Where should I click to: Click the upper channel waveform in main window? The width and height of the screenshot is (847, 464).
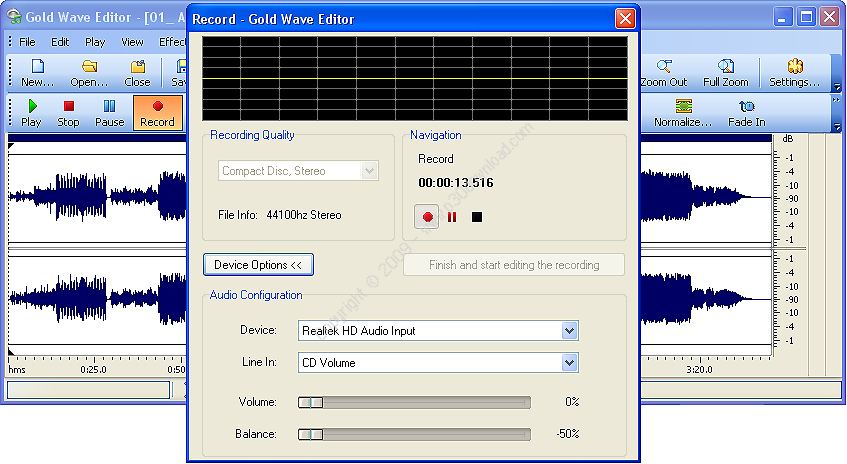point(97,196)
